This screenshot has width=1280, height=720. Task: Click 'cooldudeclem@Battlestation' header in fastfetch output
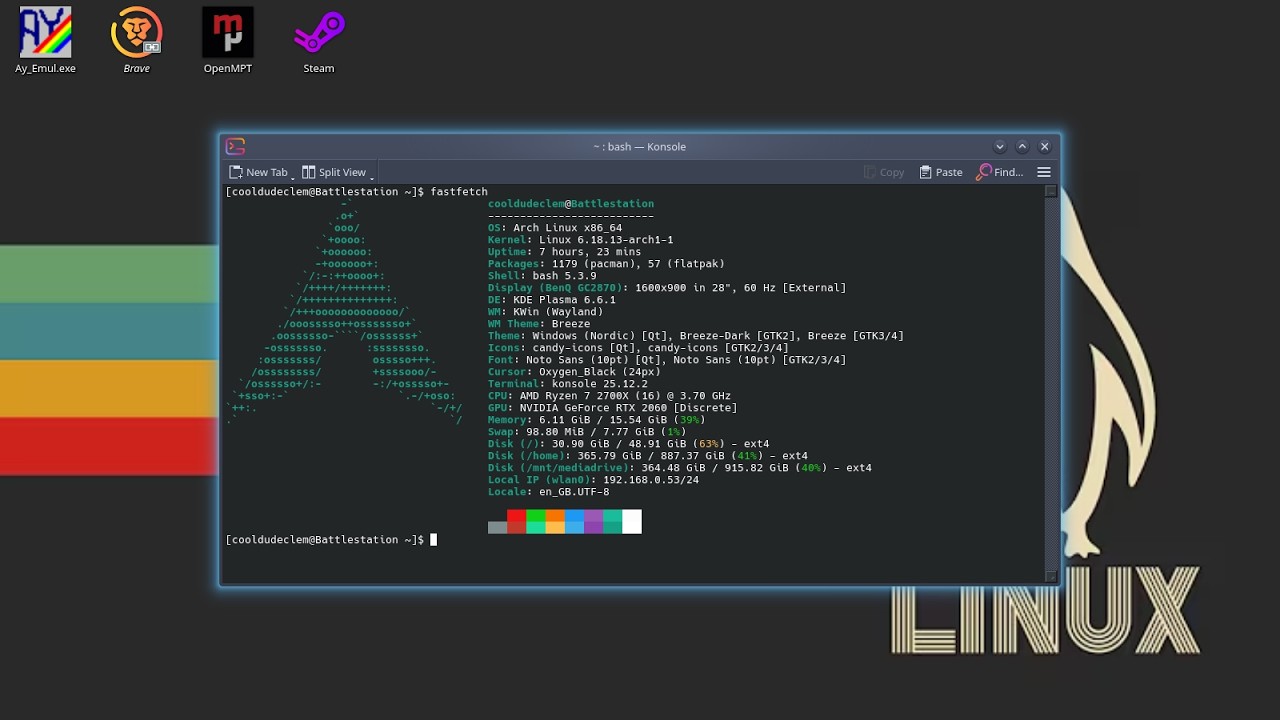pos(571,204)
